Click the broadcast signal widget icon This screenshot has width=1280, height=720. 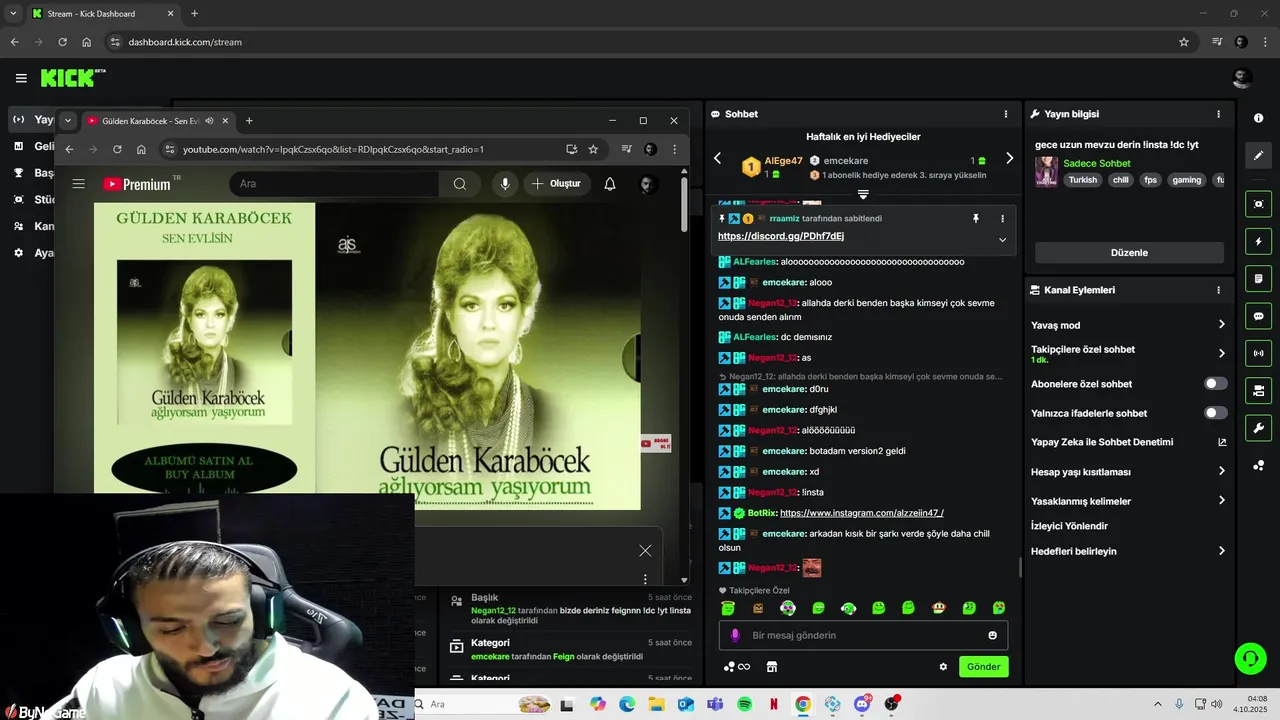(x=1258, y=353)
